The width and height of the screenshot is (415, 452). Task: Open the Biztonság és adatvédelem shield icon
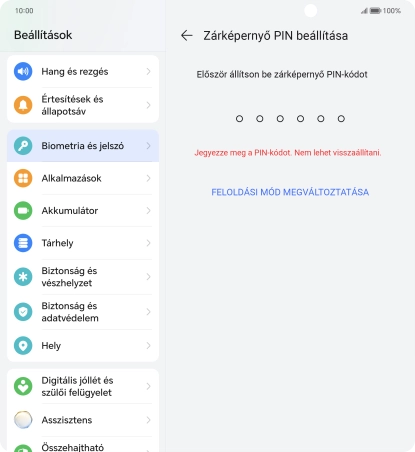23,312
